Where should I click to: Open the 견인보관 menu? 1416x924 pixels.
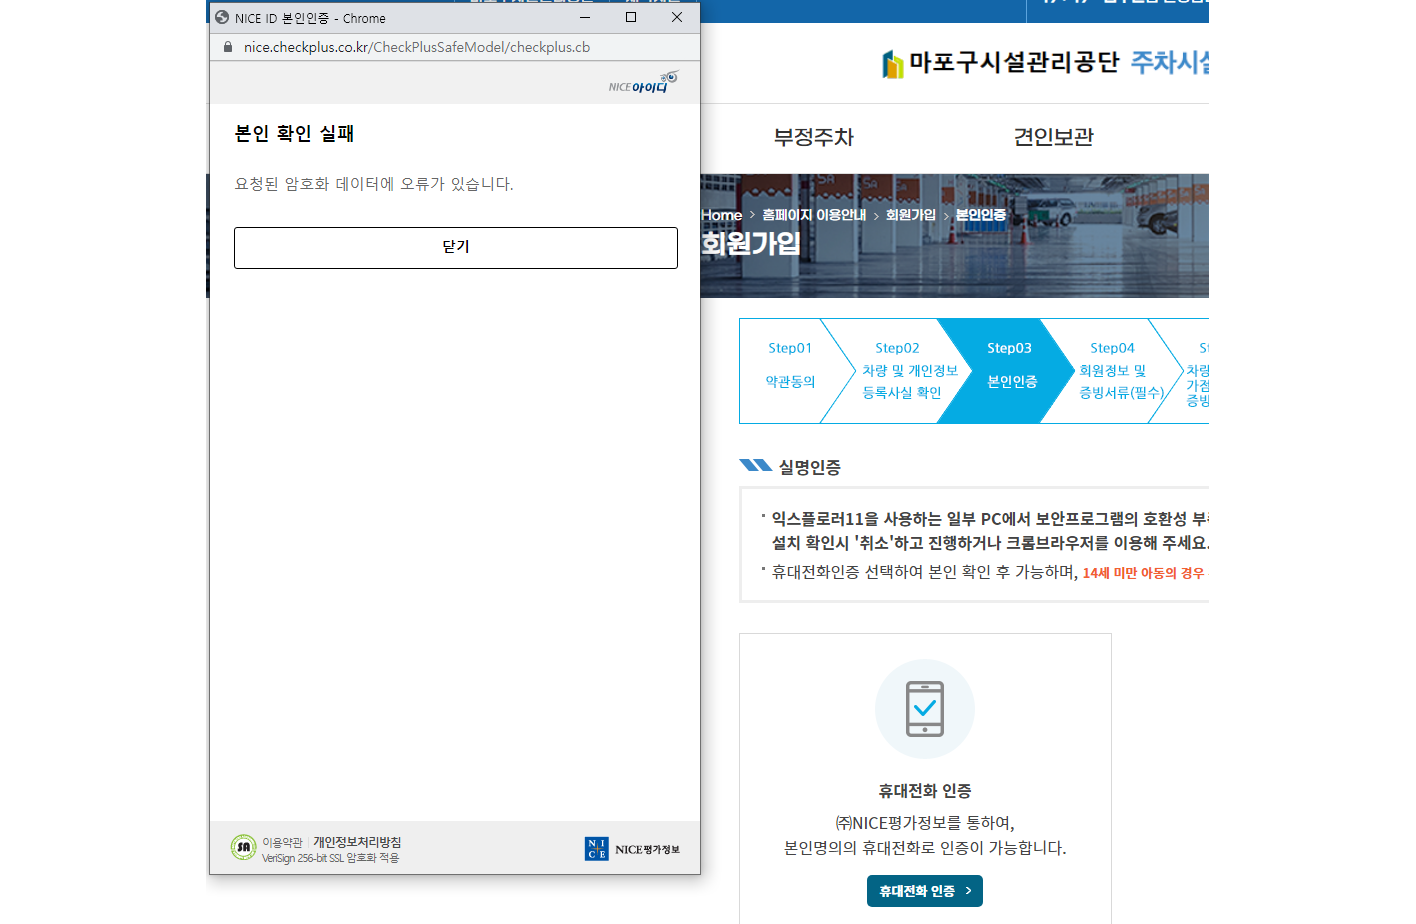1053,137
